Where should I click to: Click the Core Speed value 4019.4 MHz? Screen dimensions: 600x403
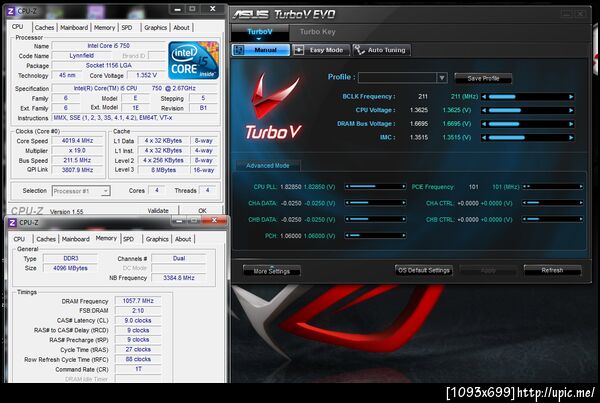click(x=77, y=141)
